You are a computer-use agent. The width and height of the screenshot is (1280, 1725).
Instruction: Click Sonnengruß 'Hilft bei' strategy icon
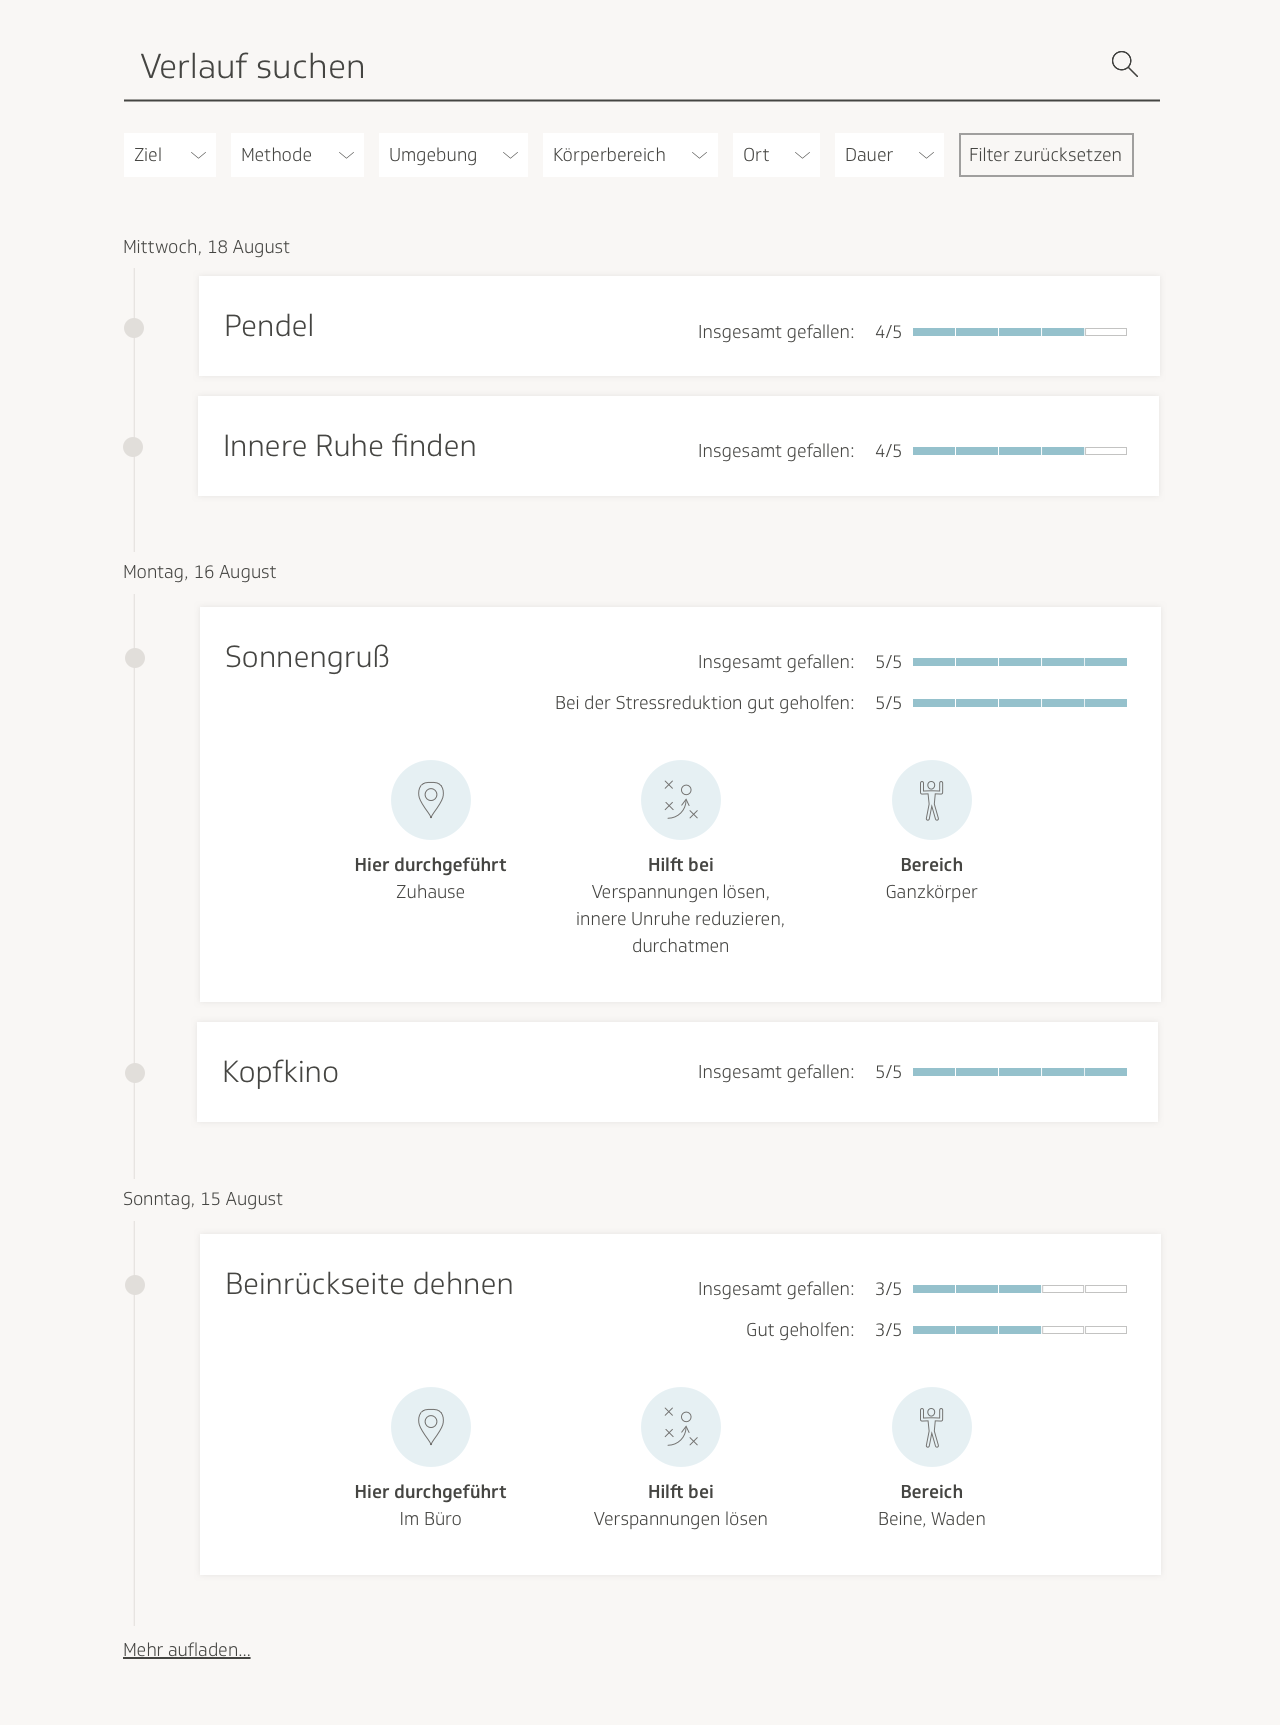[681, 800]
